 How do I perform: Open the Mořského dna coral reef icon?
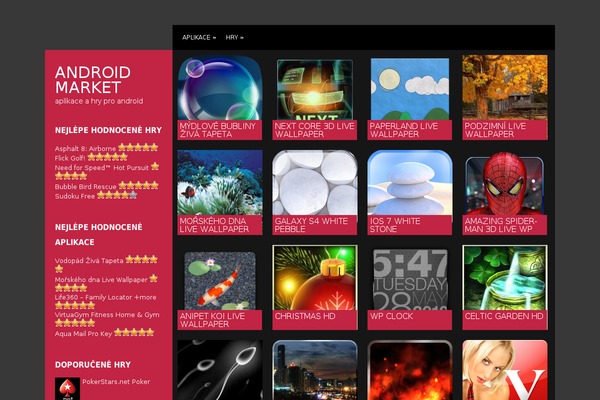(220, 182)
